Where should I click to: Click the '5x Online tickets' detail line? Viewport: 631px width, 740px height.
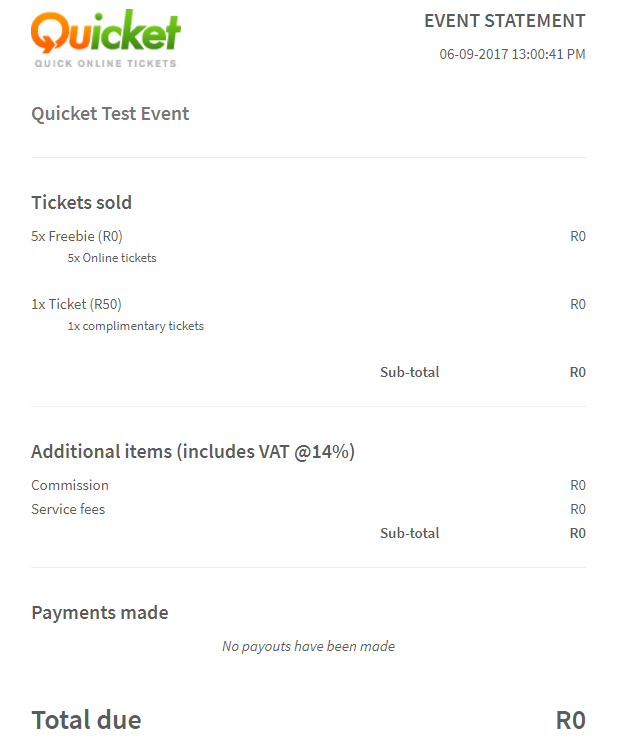coord(112,258)
